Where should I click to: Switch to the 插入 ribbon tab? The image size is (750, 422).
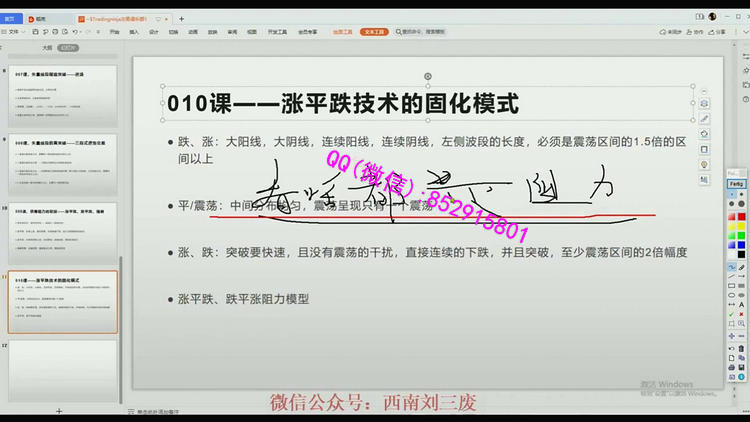(135, 32)
